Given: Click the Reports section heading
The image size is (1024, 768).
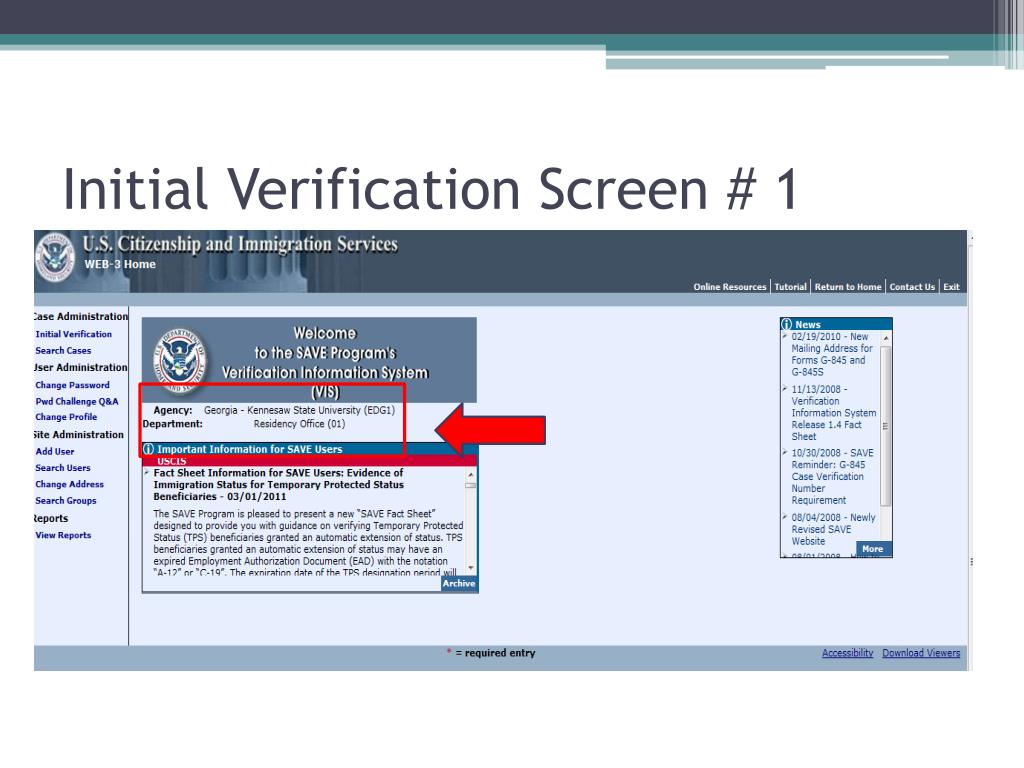Looking at the screenshot, I should [51, 519].
